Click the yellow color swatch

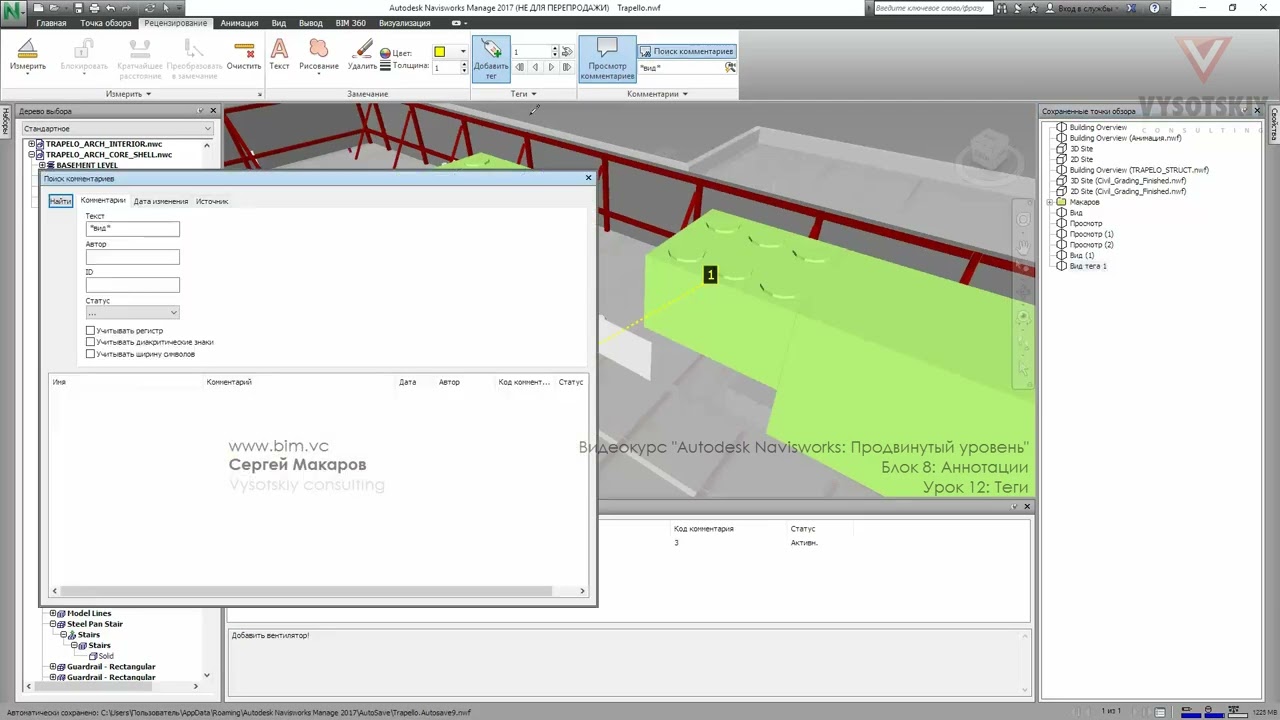coord(439,52)
